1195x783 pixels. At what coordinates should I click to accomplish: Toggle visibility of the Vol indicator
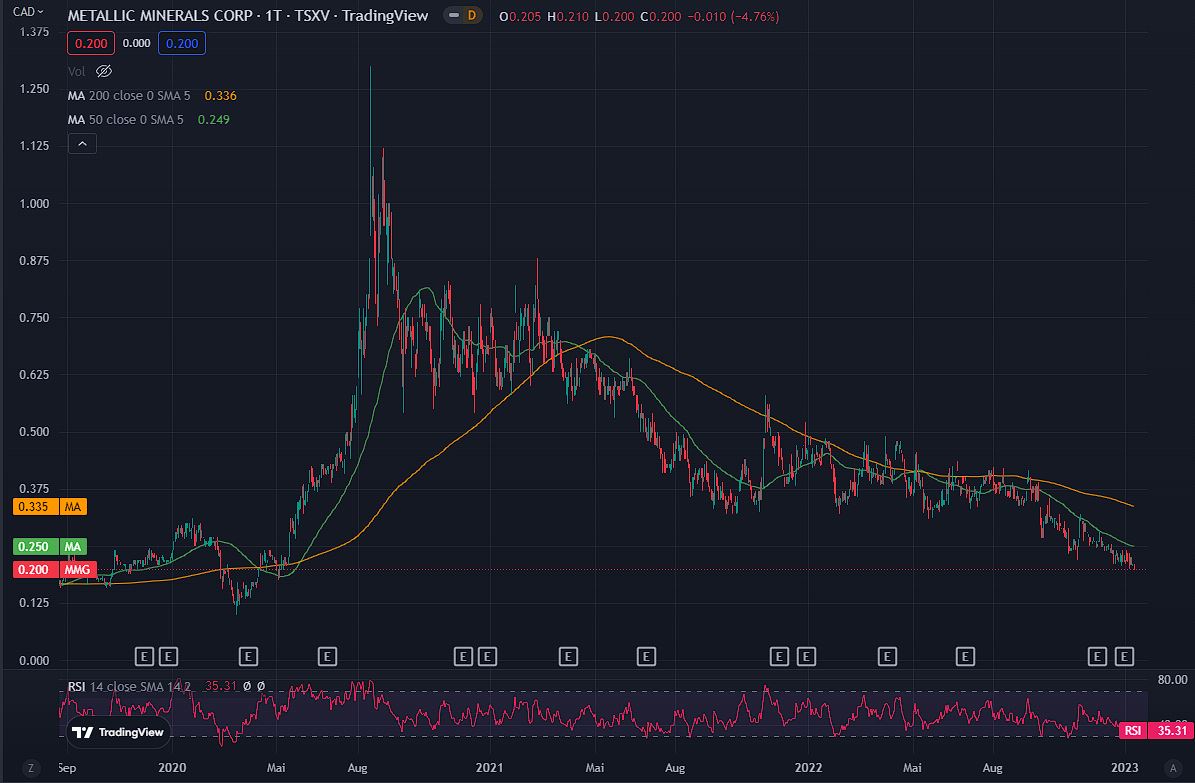click(x=104, y=71)
